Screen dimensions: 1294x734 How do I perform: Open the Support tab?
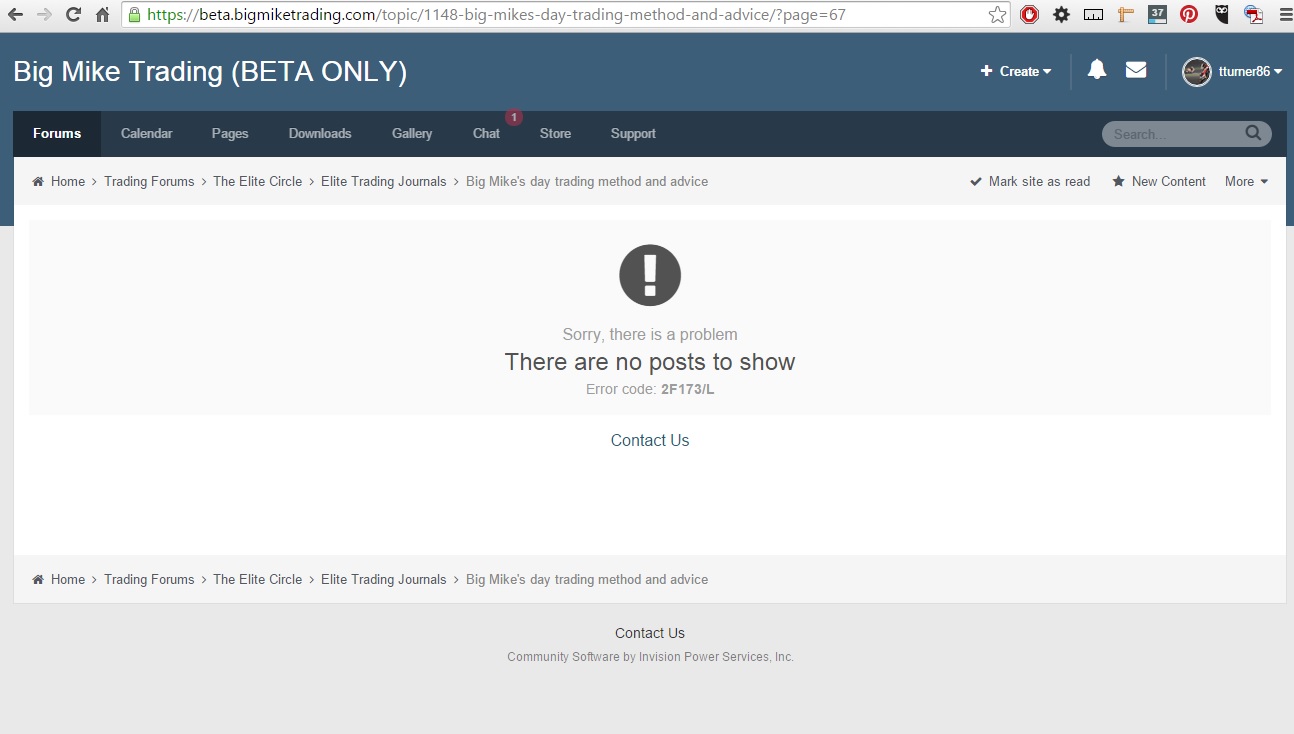633,134
